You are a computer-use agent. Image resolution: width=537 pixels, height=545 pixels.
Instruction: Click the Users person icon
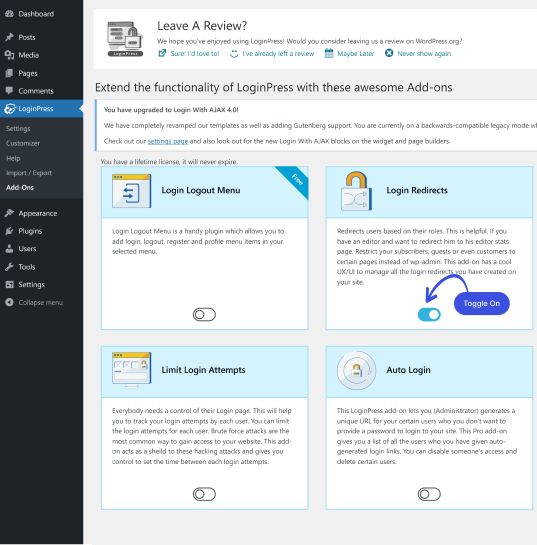[9, 249]
